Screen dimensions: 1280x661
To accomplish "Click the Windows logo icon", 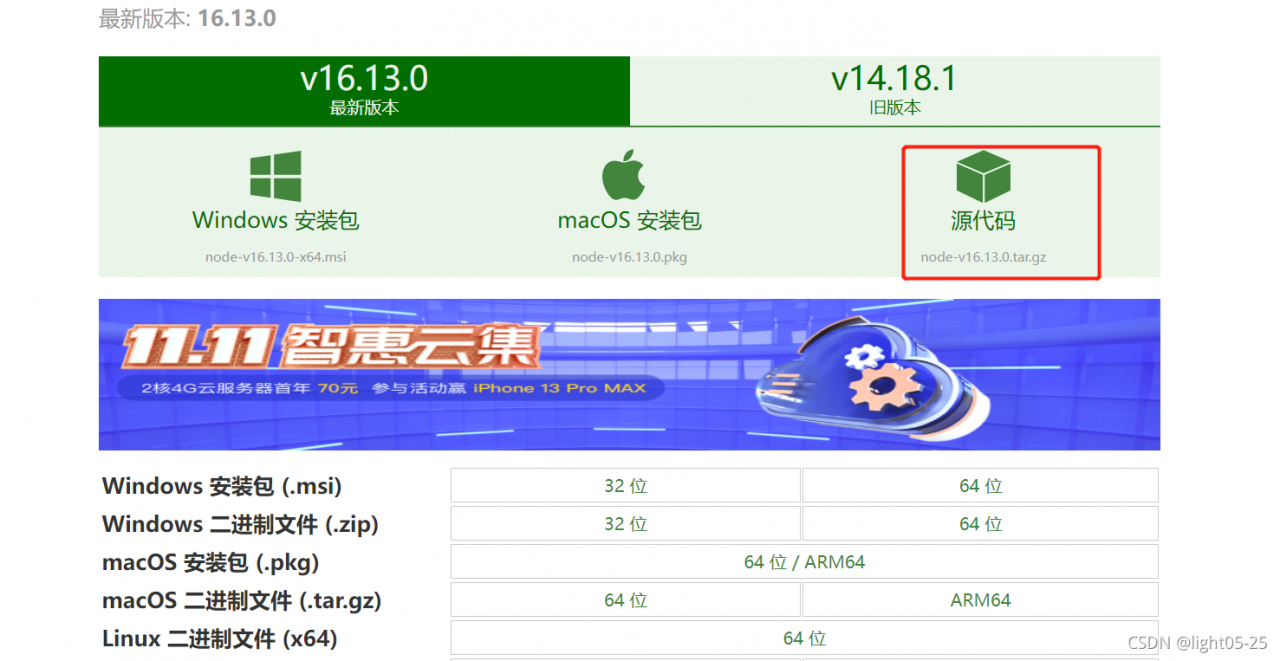I will (275, 176).
